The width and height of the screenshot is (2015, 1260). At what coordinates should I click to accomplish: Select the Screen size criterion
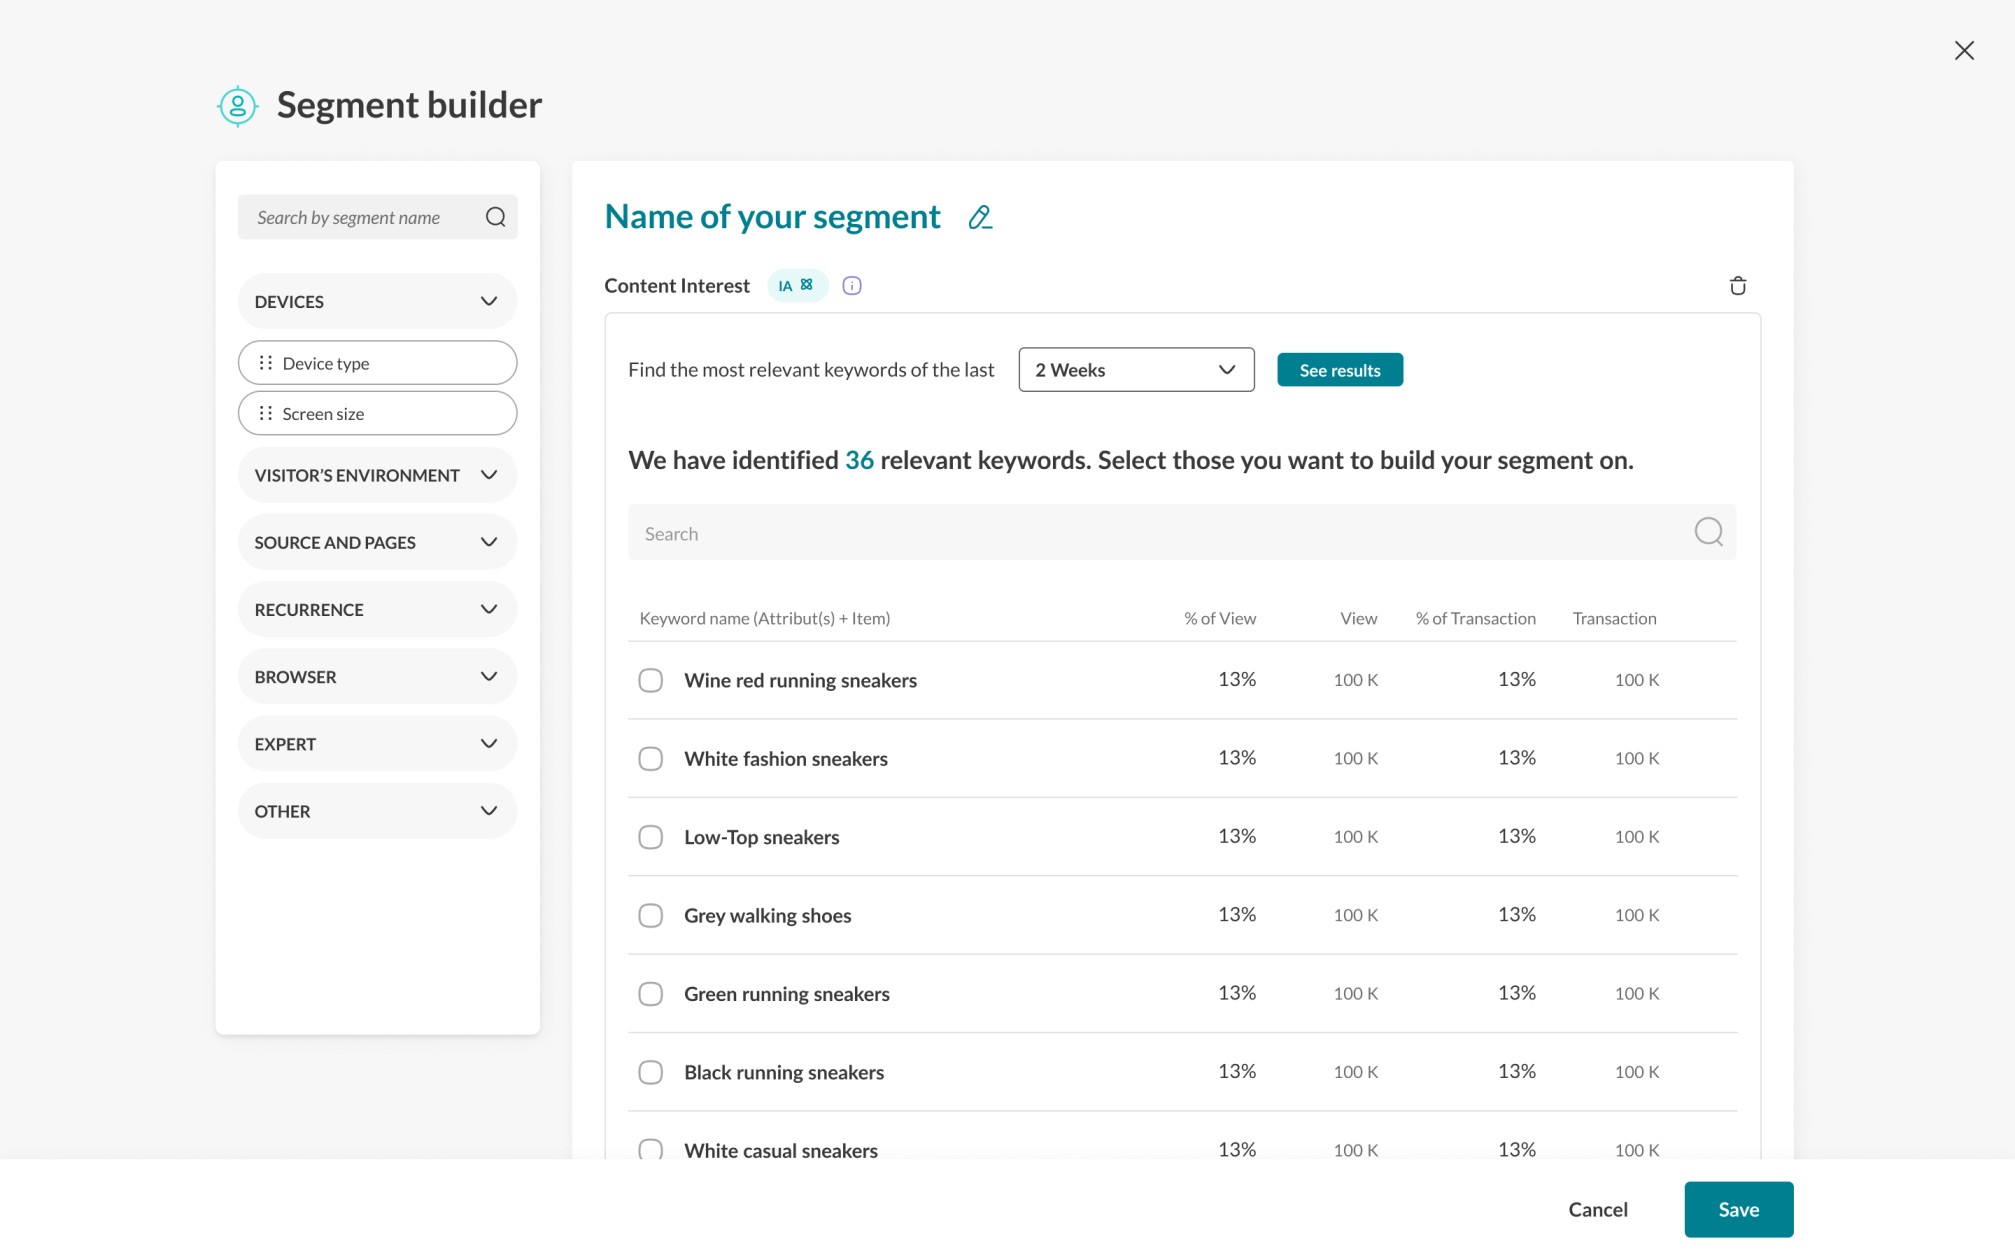(377, 413)
